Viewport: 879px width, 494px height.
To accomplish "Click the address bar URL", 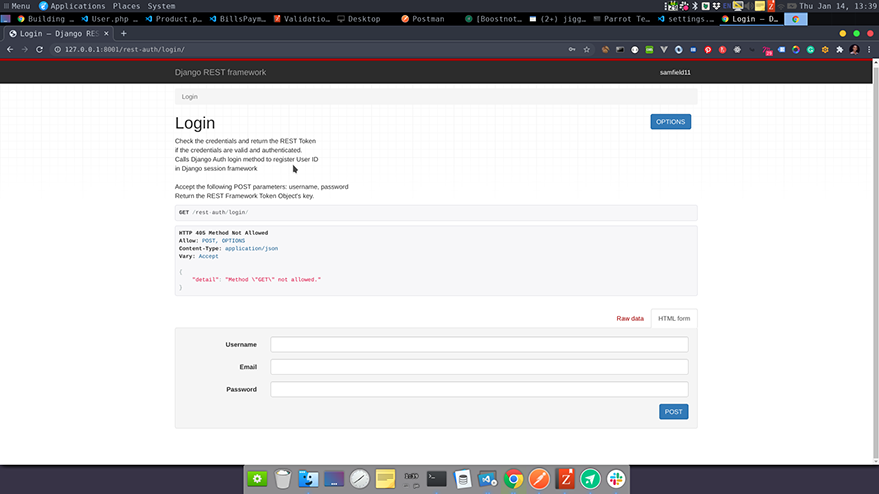I will click(x=124, y=49).
